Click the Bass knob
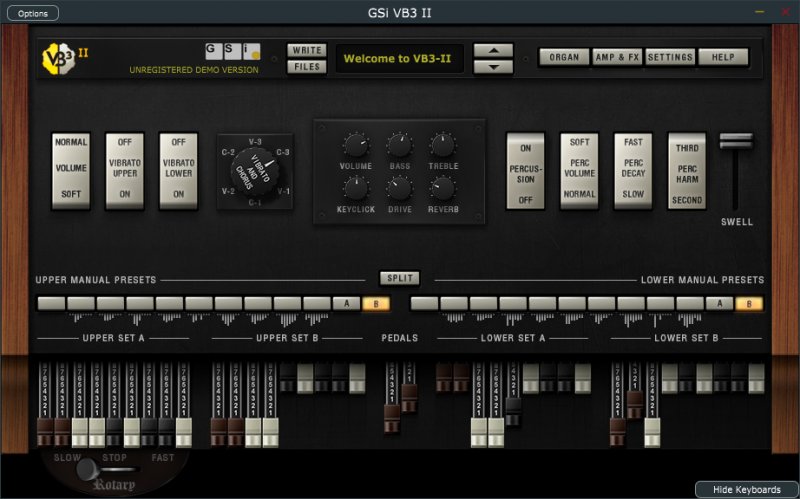800x499 pixels. coord(399,146)
